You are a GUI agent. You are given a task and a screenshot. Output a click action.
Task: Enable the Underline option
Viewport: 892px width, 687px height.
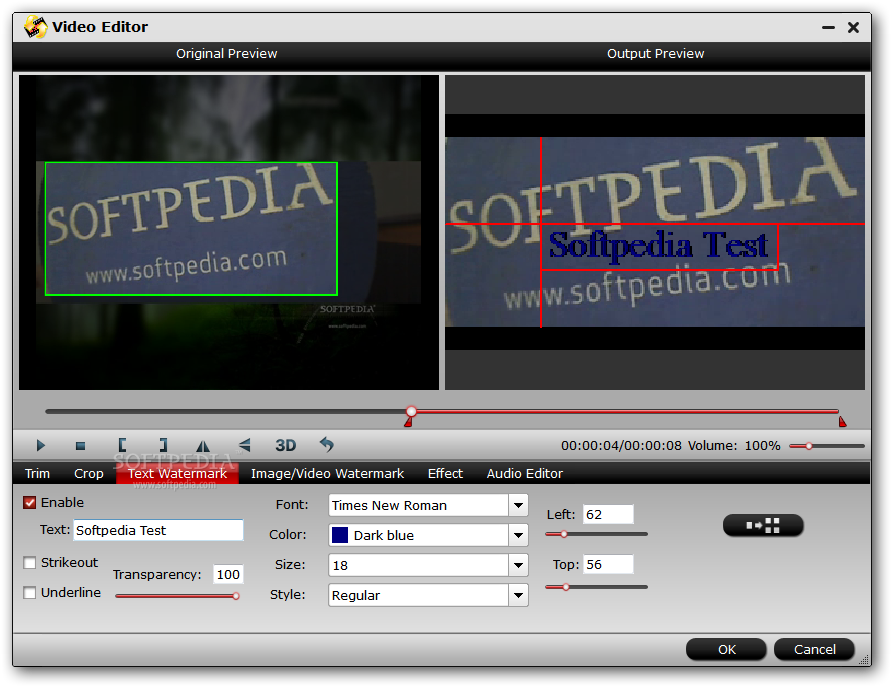tap(30, 593)
